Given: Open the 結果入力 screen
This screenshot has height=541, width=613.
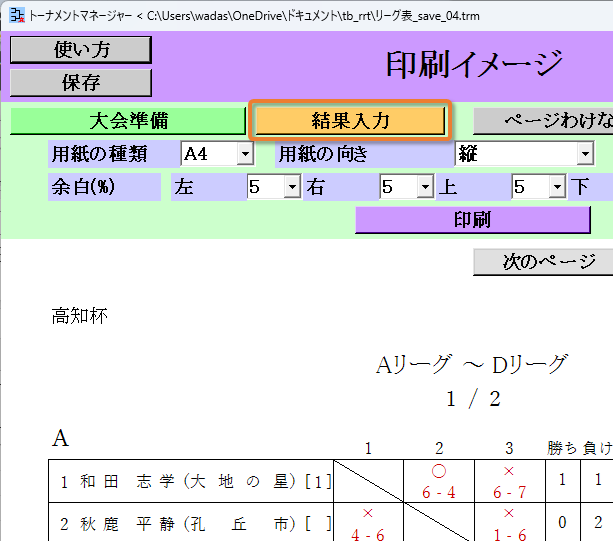Looking at the screenshot, I should click(350, 120).
